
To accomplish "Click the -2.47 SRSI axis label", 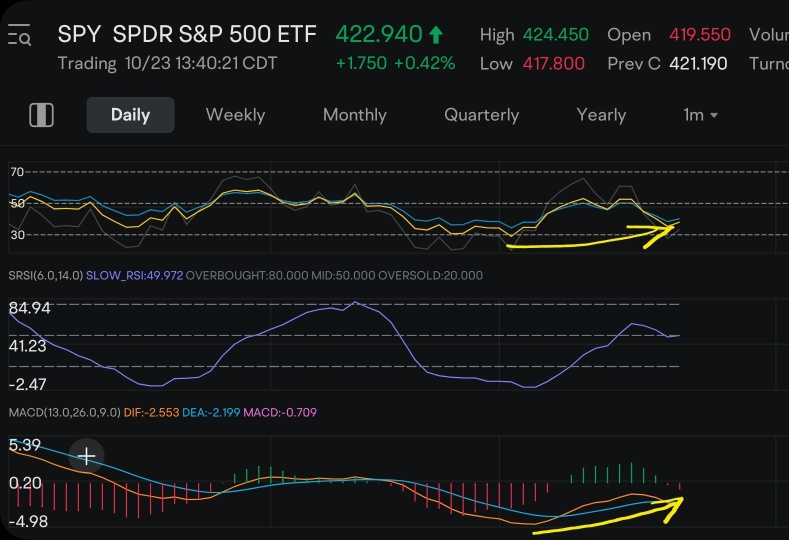I will pos(28,384).
